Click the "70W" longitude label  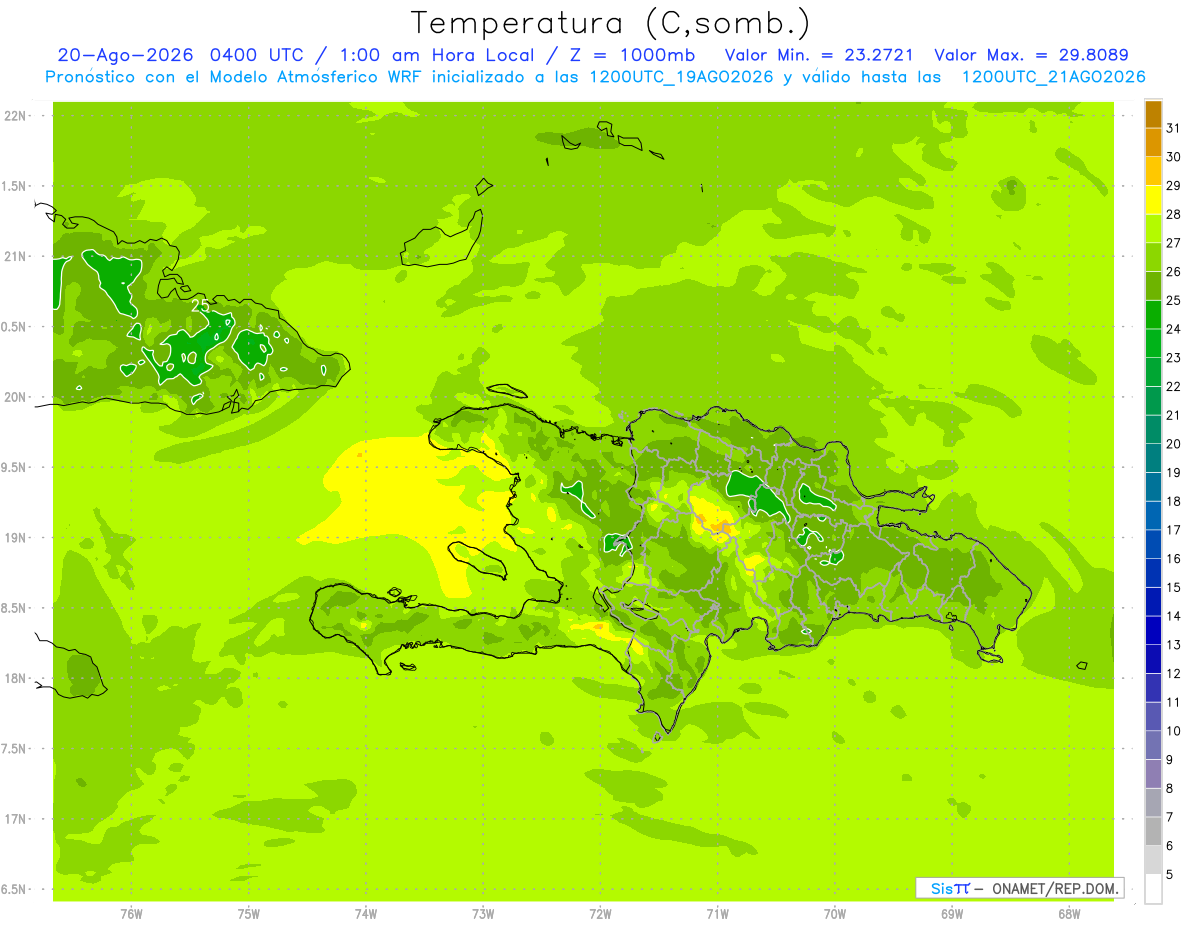pos(835,914)
